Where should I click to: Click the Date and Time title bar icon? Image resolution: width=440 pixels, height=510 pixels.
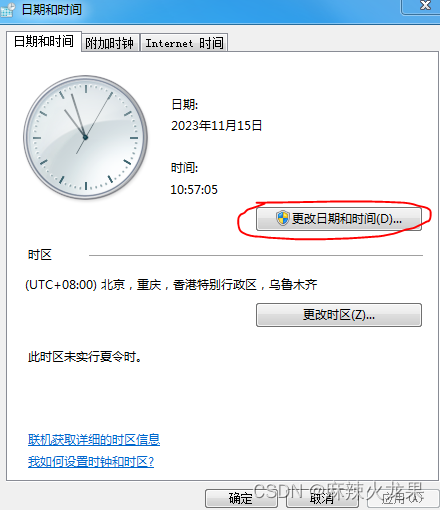point(7,10)
